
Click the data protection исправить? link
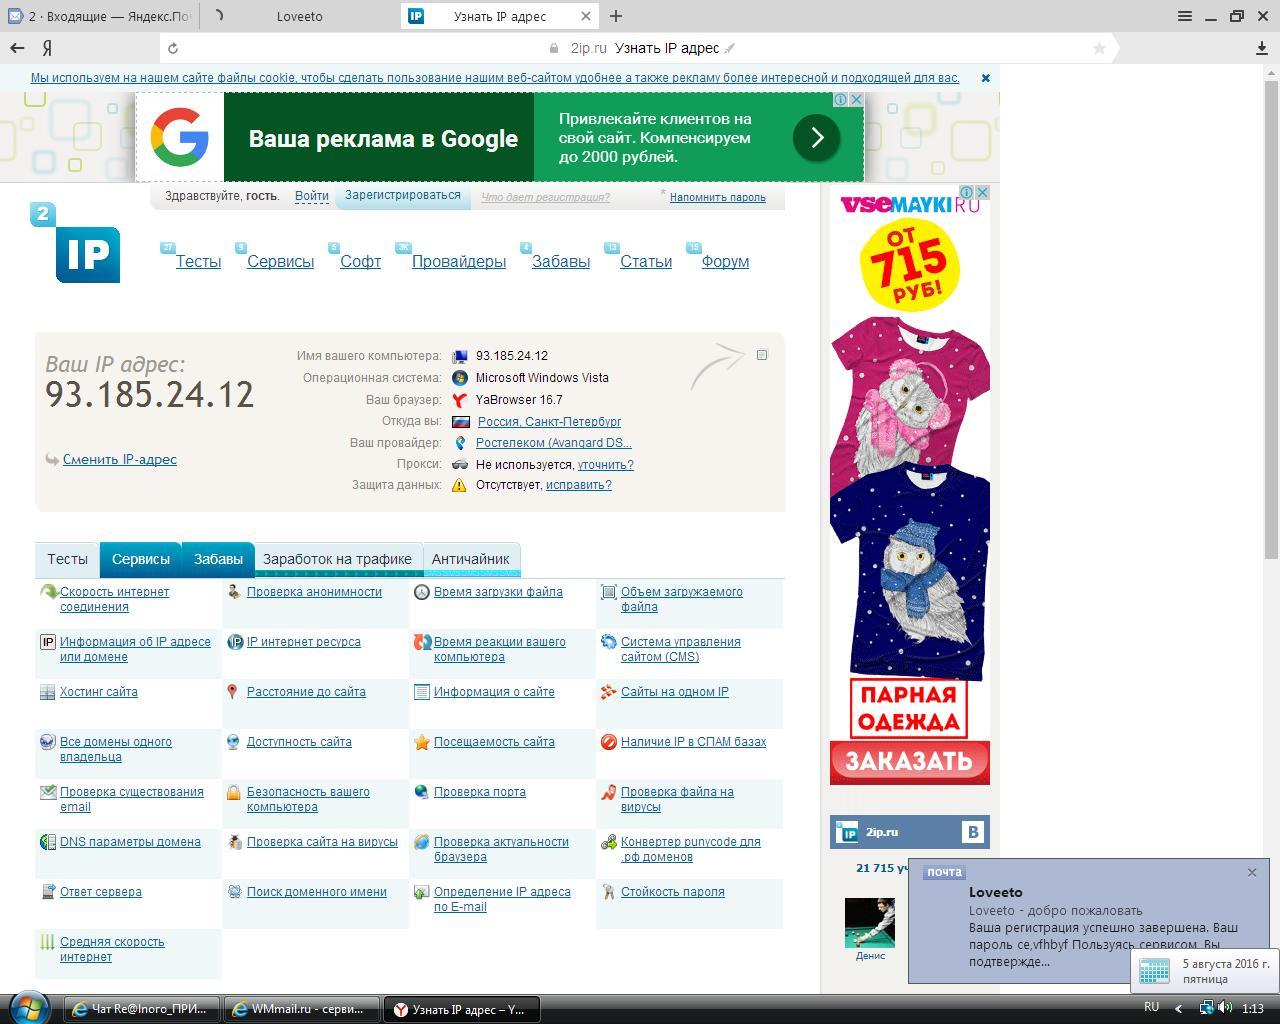579,484
